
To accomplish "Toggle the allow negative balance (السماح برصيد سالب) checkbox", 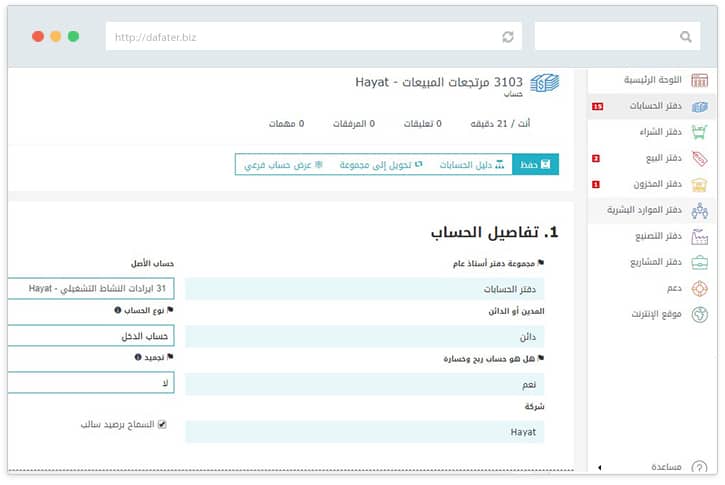I will [x=162, y=424].
